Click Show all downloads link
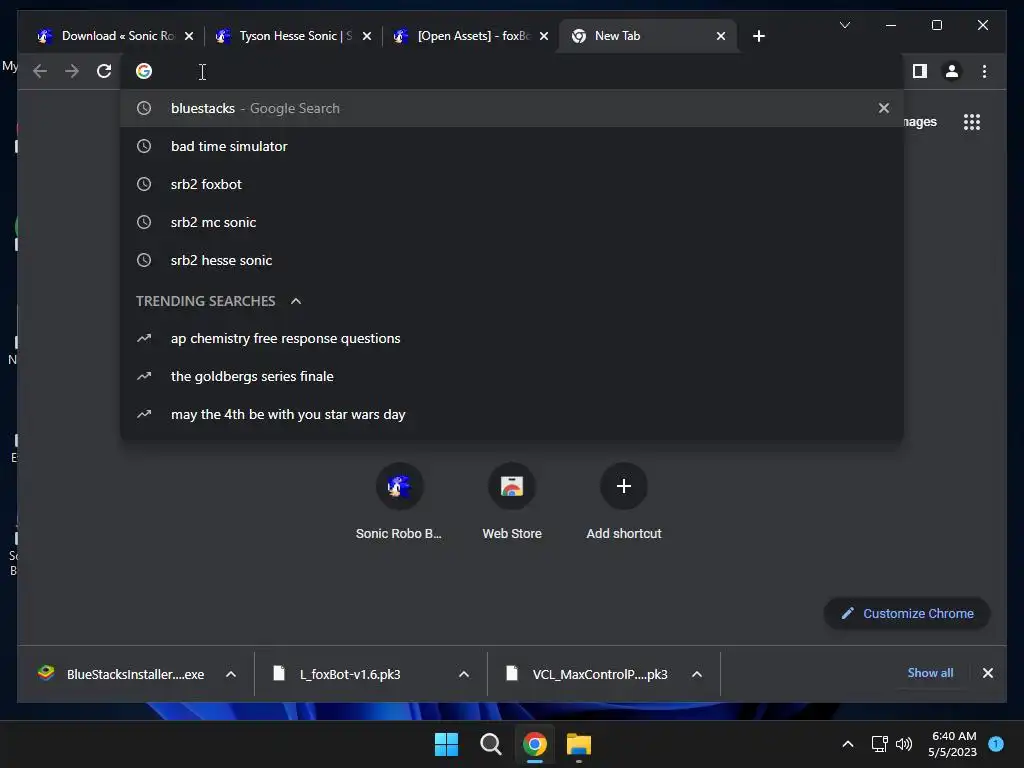Image resolution: width=1024 pixels, height=768 pixels. tap(930, 673)
